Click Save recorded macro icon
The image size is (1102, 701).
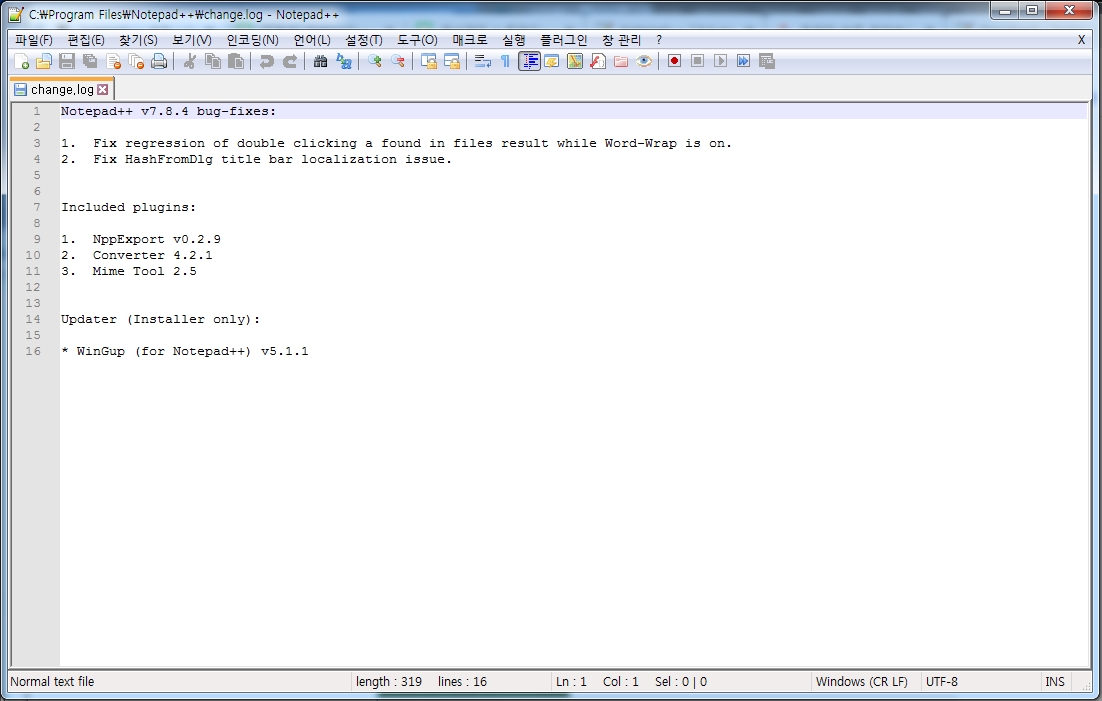pyautogui.click(x=767, y=61)
